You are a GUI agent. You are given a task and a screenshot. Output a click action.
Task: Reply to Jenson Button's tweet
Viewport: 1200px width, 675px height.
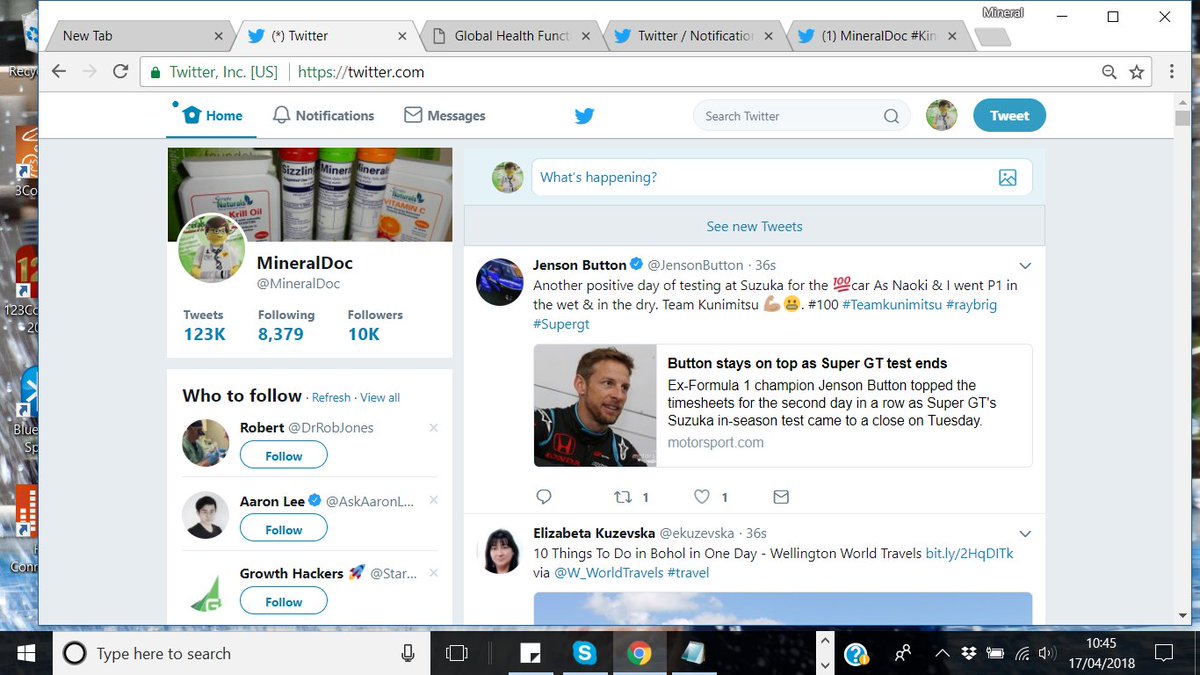click(x=544, y=496)
